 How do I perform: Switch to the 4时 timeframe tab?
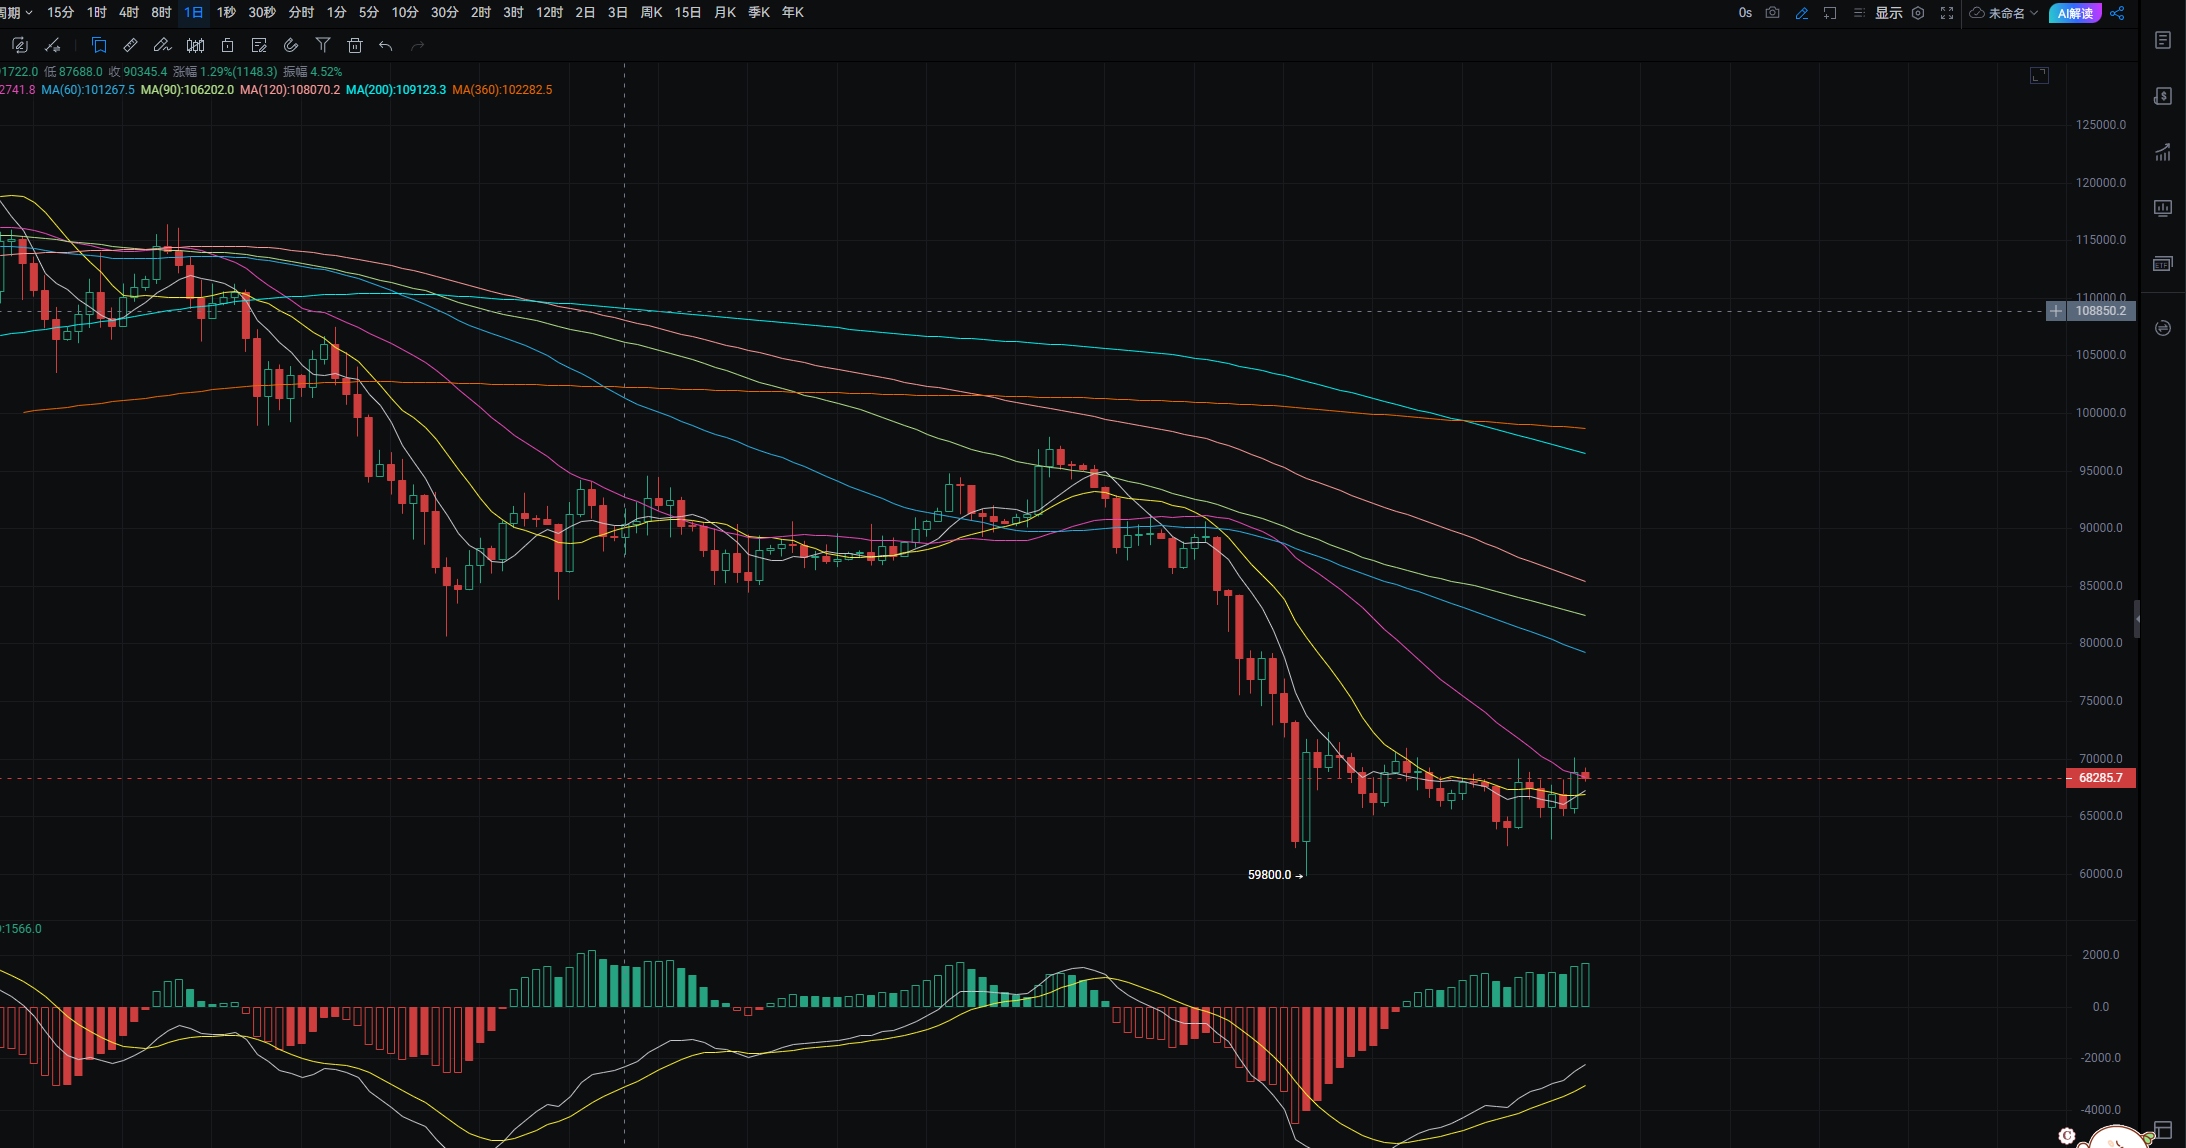point(129,12)
